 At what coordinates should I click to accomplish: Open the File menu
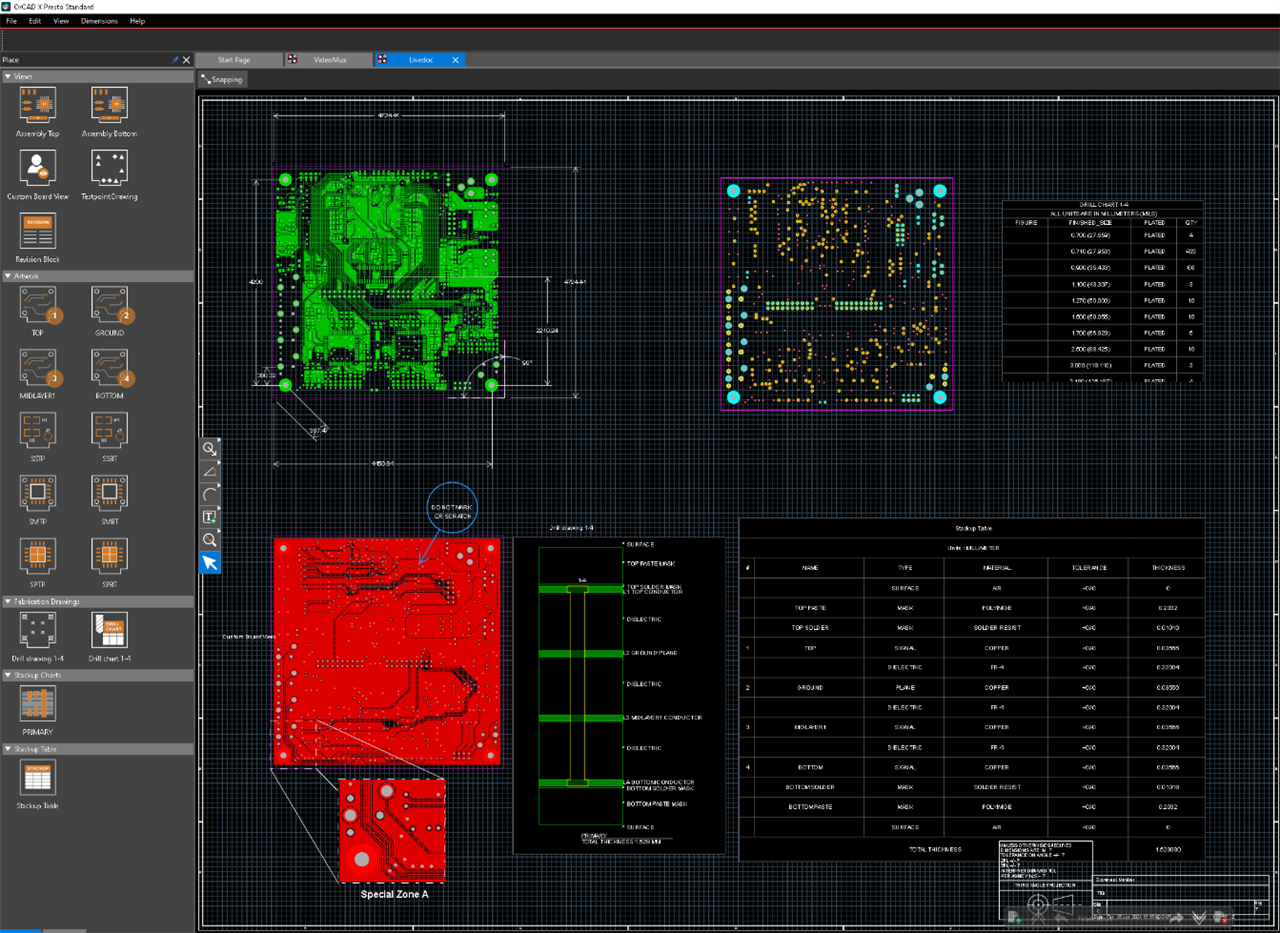(11, 21)
